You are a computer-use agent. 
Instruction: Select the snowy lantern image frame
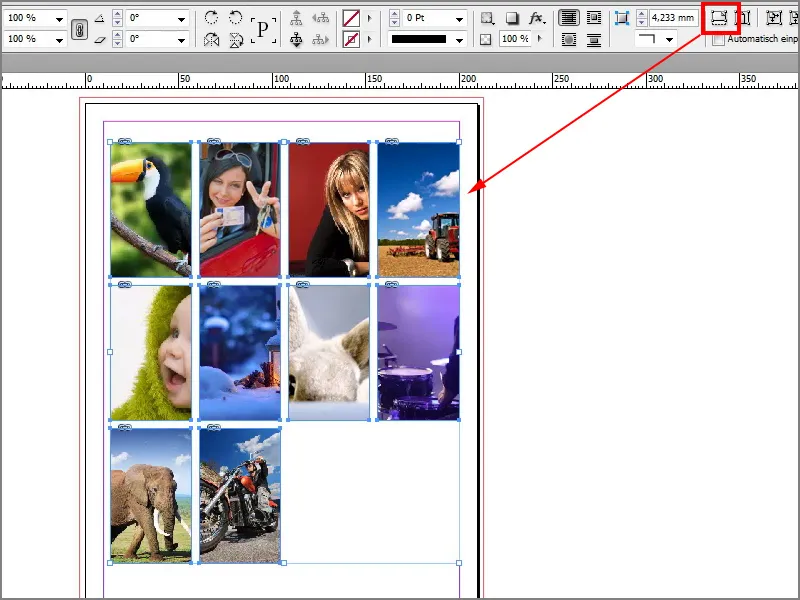click(x=240, y=353)
